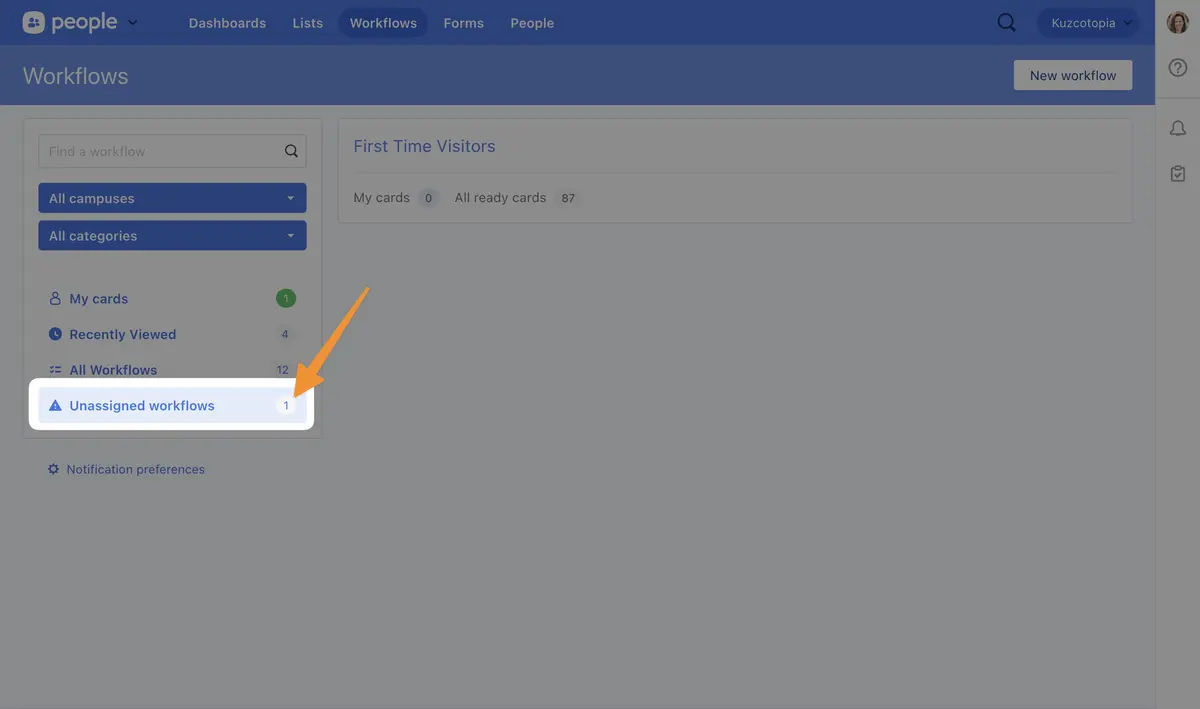1200x709 pixels.
Task: Click the New workflow button
Action: (x=1073, y=75)
